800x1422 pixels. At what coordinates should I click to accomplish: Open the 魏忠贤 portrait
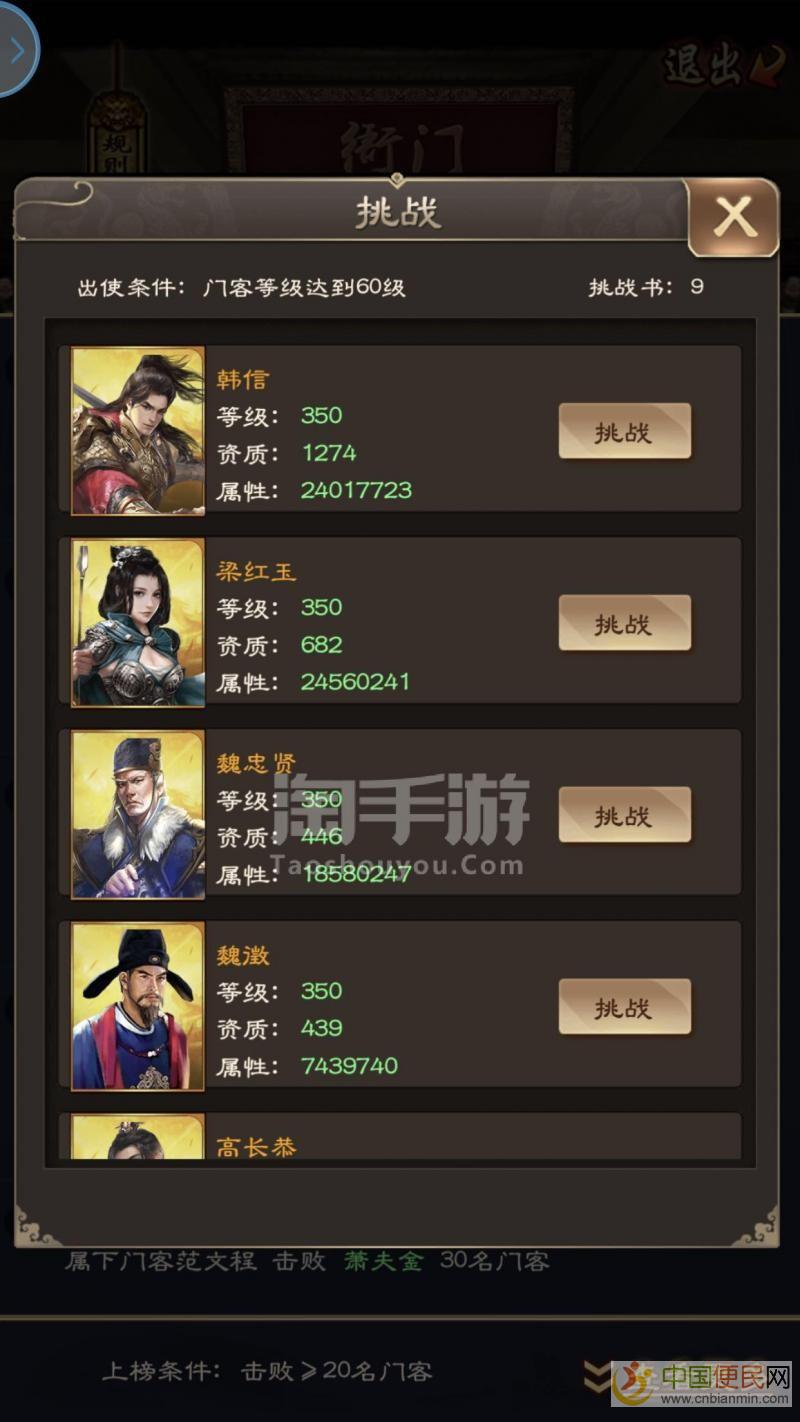tap(138, 815)
